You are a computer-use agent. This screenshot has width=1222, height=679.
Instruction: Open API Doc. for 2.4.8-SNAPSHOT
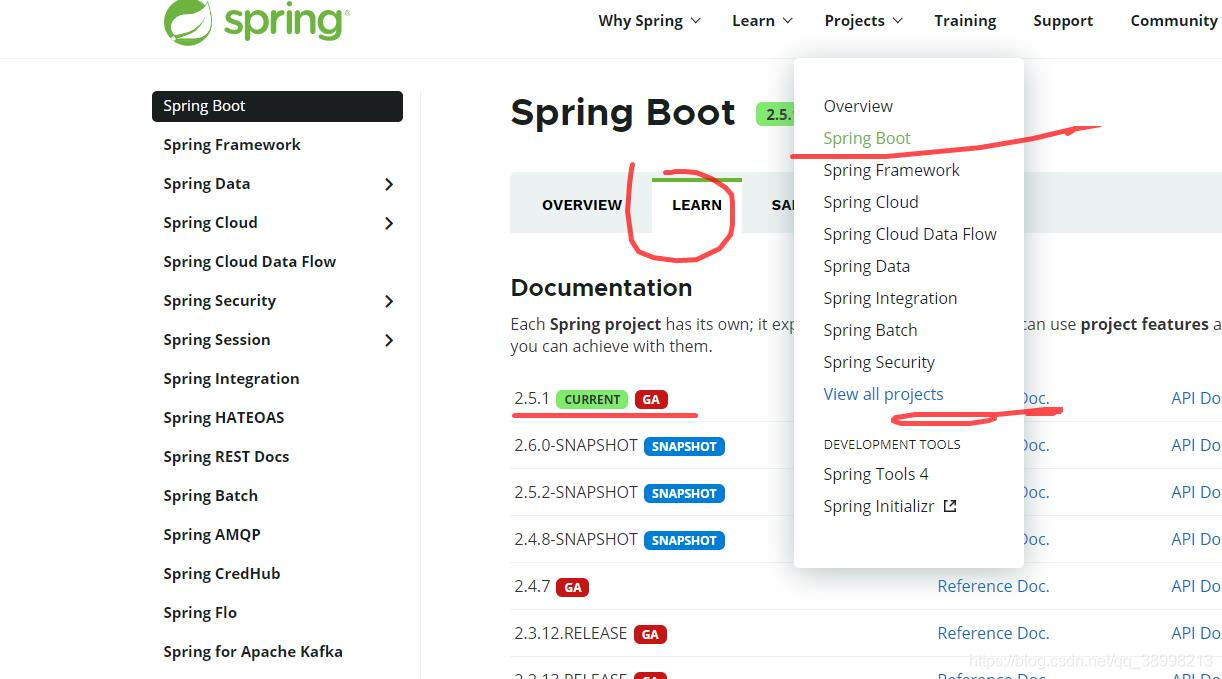pos(1196,539)
